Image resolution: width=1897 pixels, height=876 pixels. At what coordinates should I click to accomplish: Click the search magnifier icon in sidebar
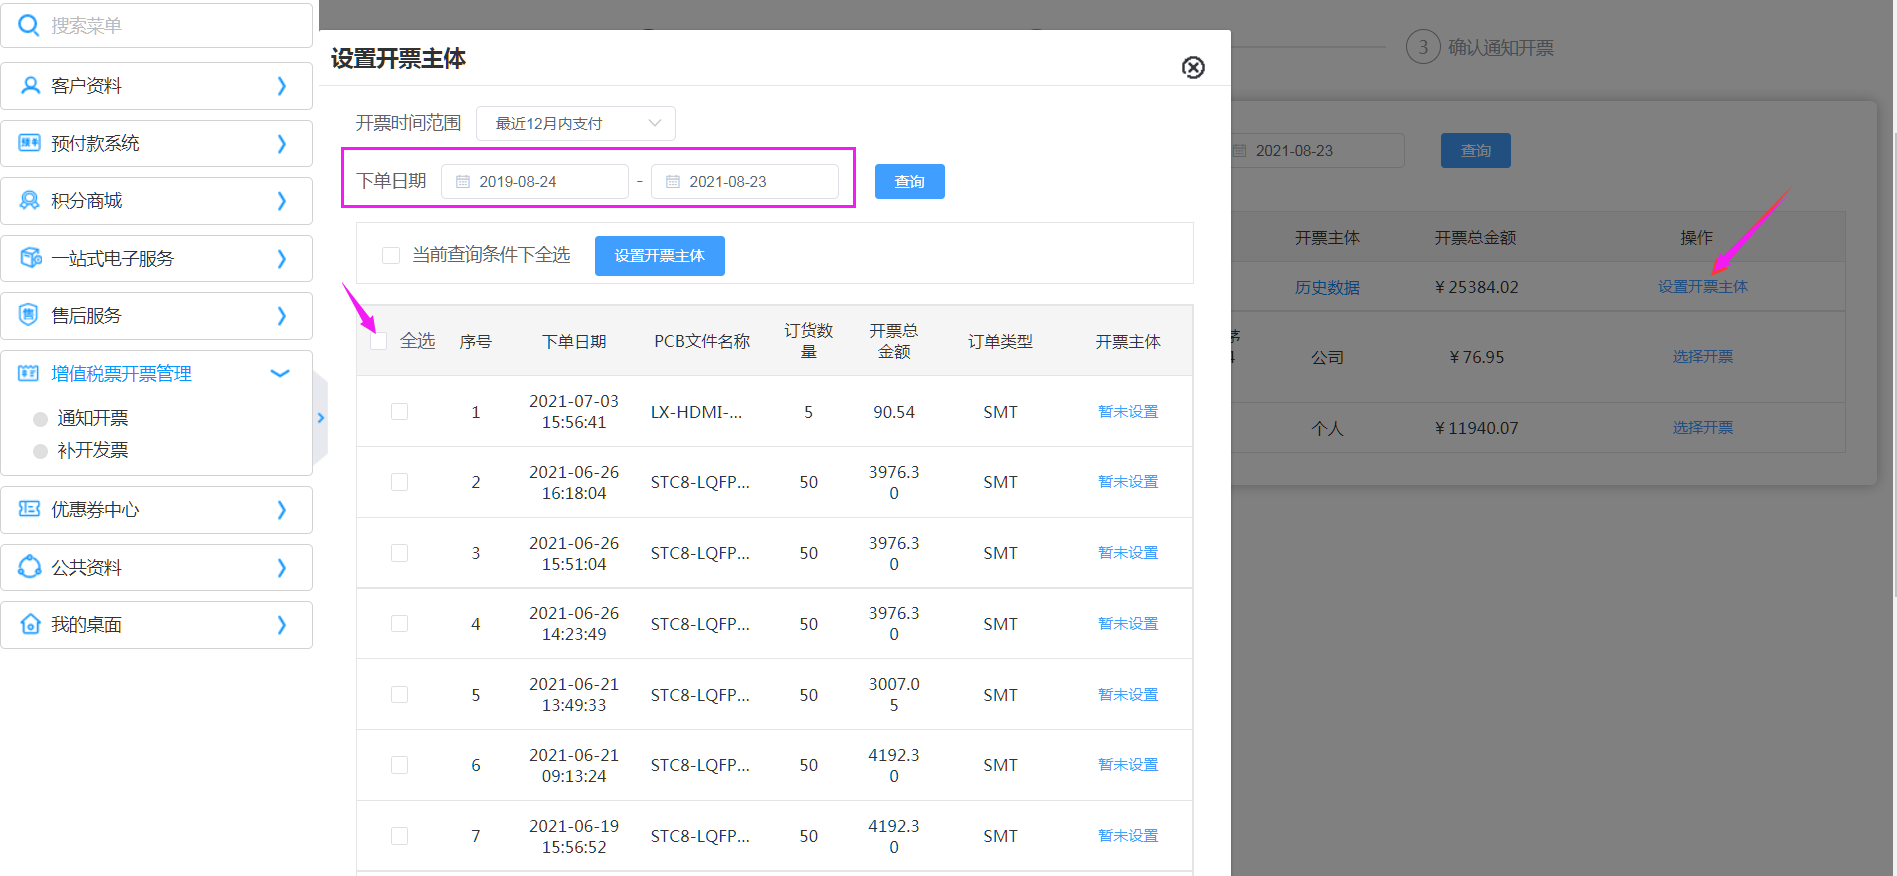(x=29, y=25)
